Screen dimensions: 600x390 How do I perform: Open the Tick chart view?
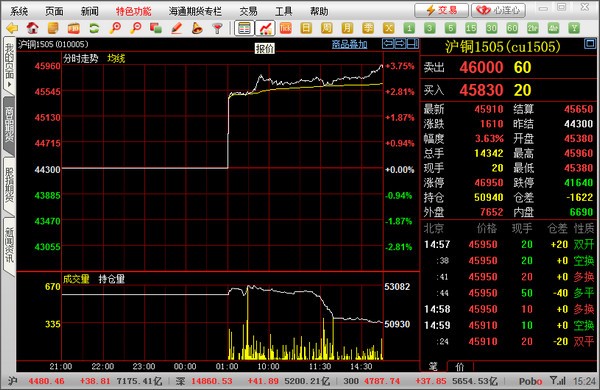285,28
